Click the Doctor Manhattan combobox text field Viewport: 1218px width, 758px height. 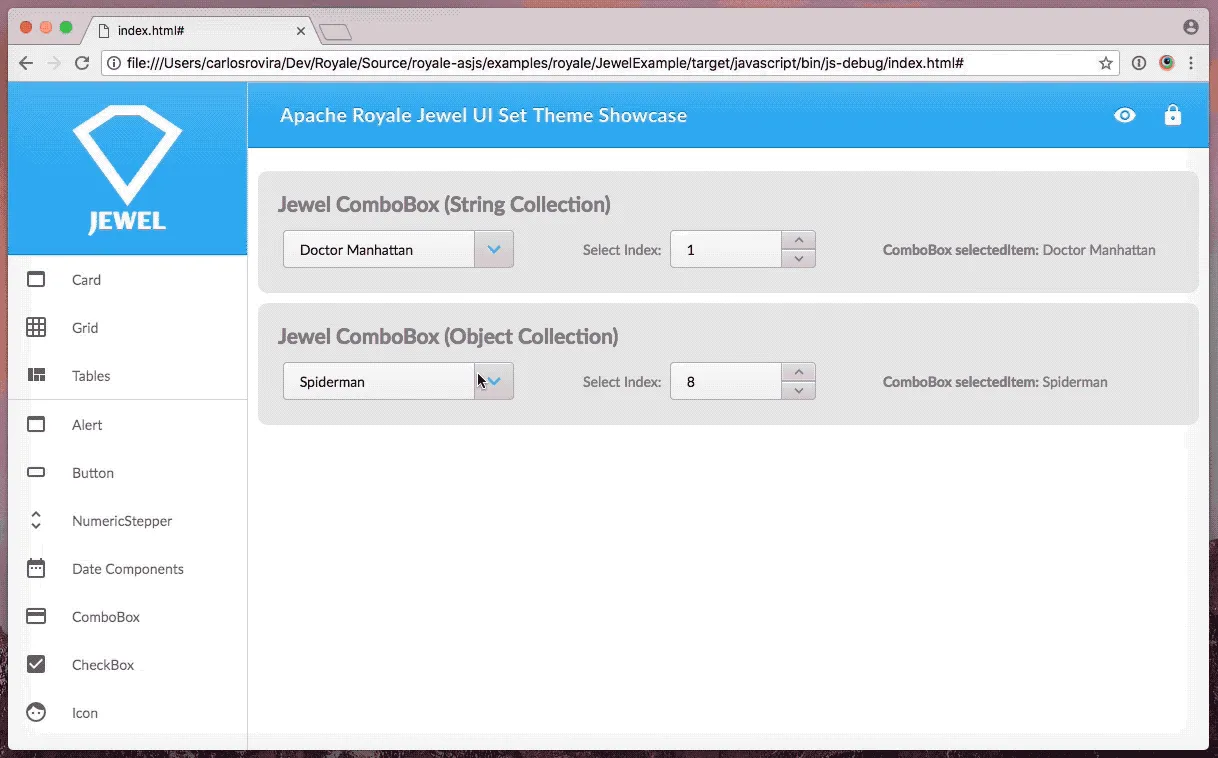379,249
